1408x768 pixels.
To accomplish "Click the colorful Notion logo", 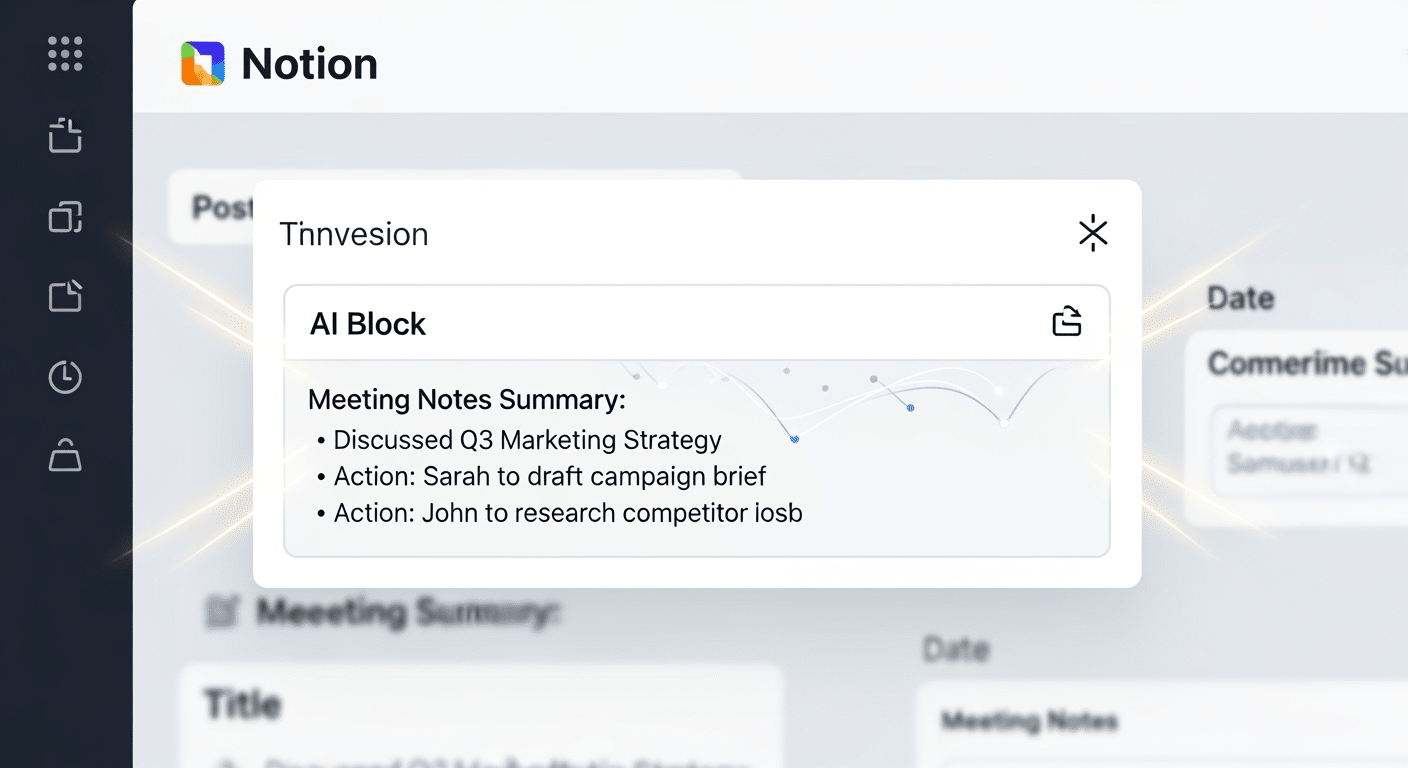I will click(x=203, y=64).
